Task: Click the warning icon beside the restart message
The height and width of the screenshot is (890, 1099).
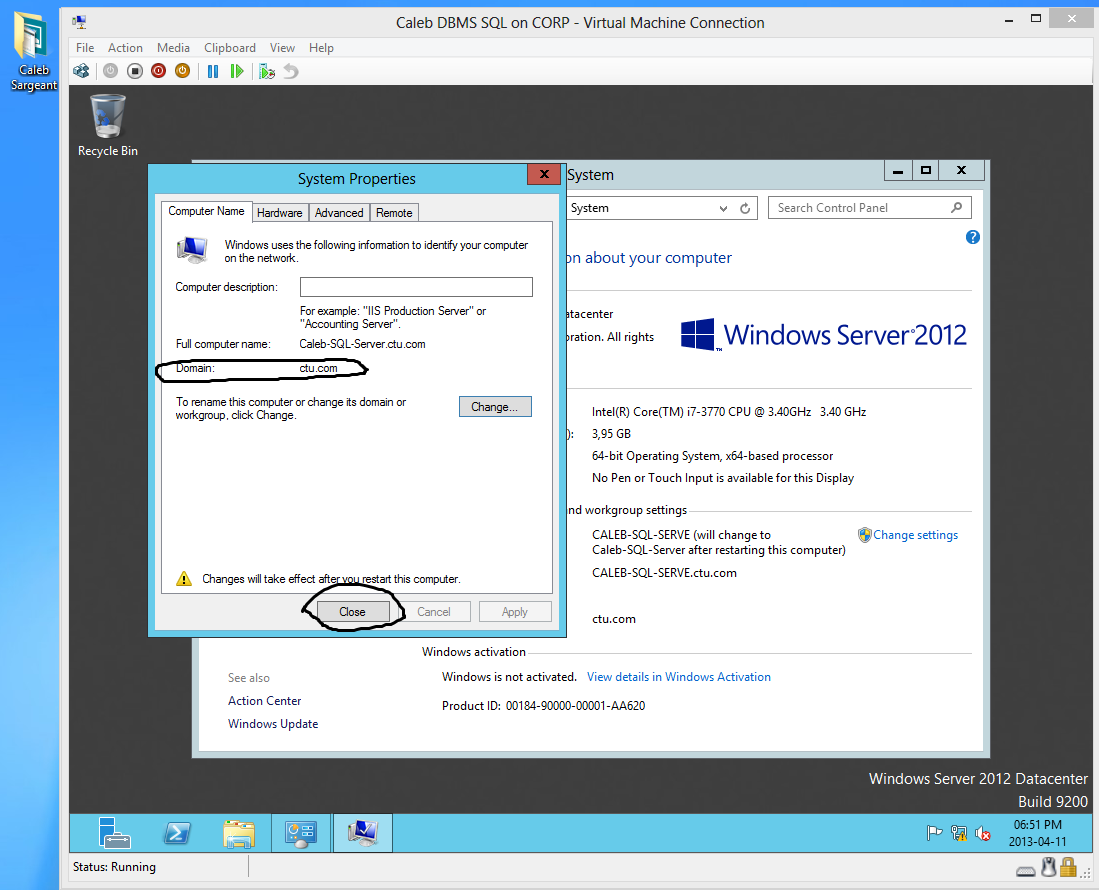Action: coord(184,578)
